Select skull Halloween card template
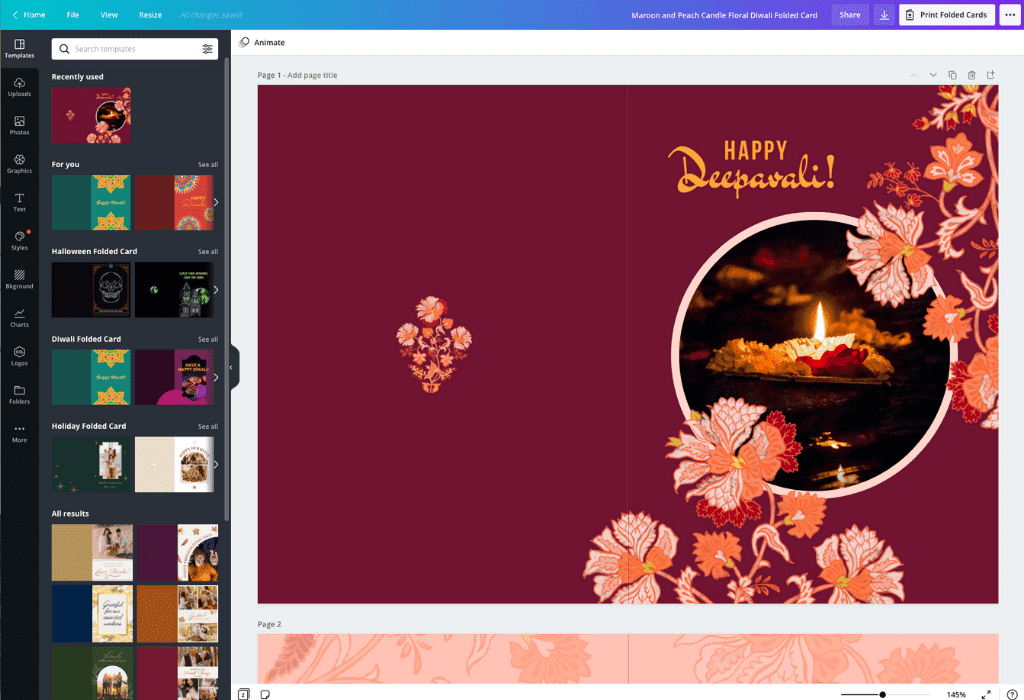Screen dimensions: 1024x700 point(91,290)
